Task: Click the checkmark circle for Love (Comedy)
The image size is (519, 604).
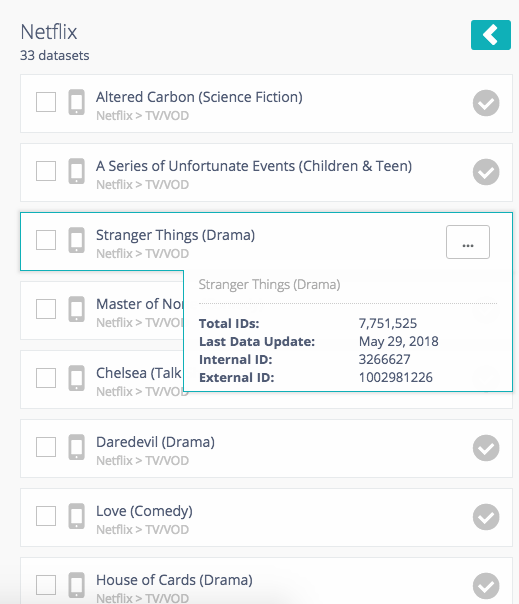Action: 486,517
